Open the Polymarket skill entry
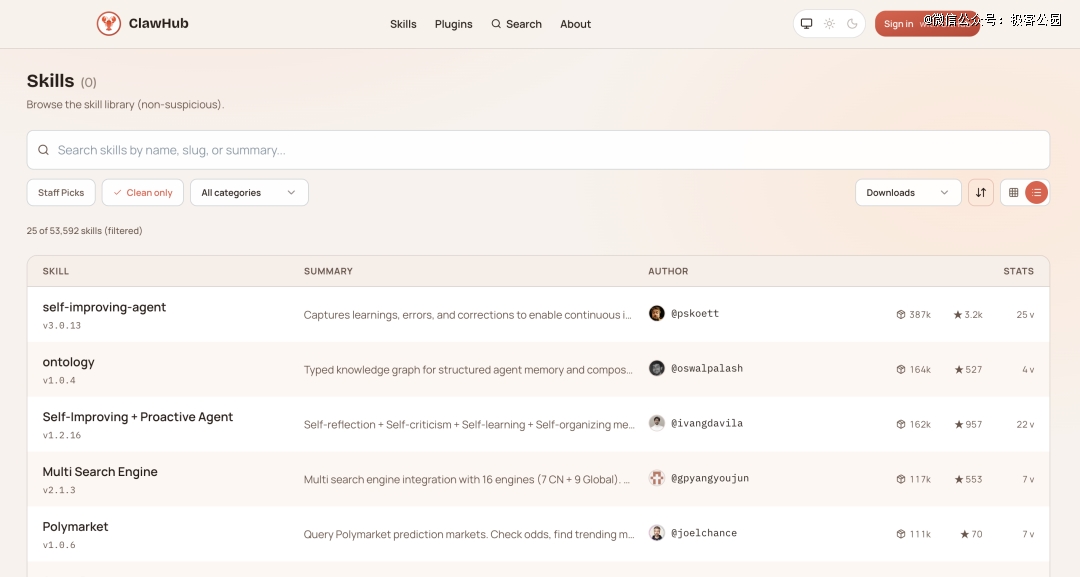1080x577 pixels. (x=75, y=527)
